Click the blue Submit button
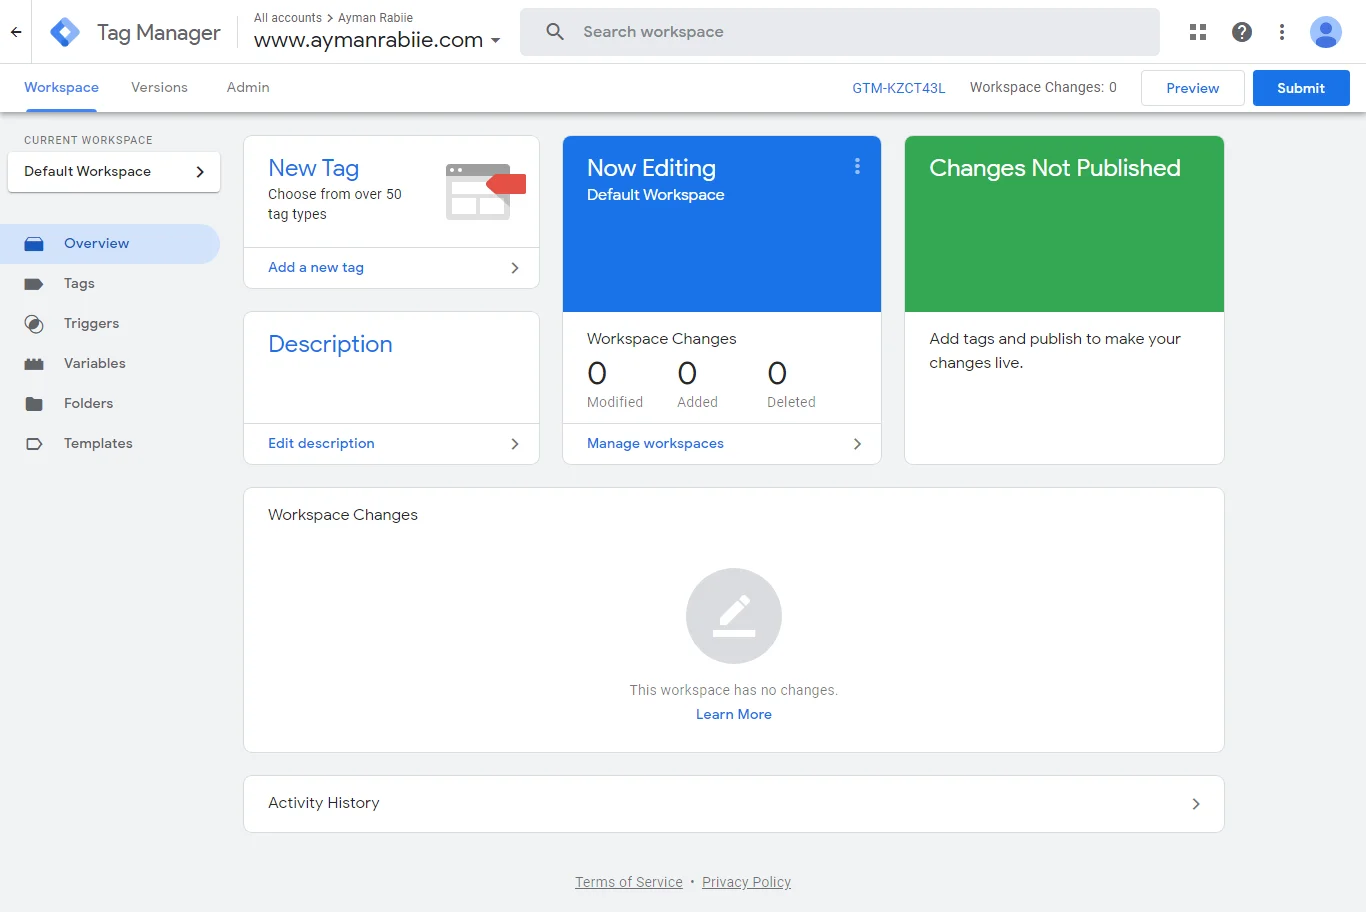This screenshot has width=1366, height=912. point(1300,88)
